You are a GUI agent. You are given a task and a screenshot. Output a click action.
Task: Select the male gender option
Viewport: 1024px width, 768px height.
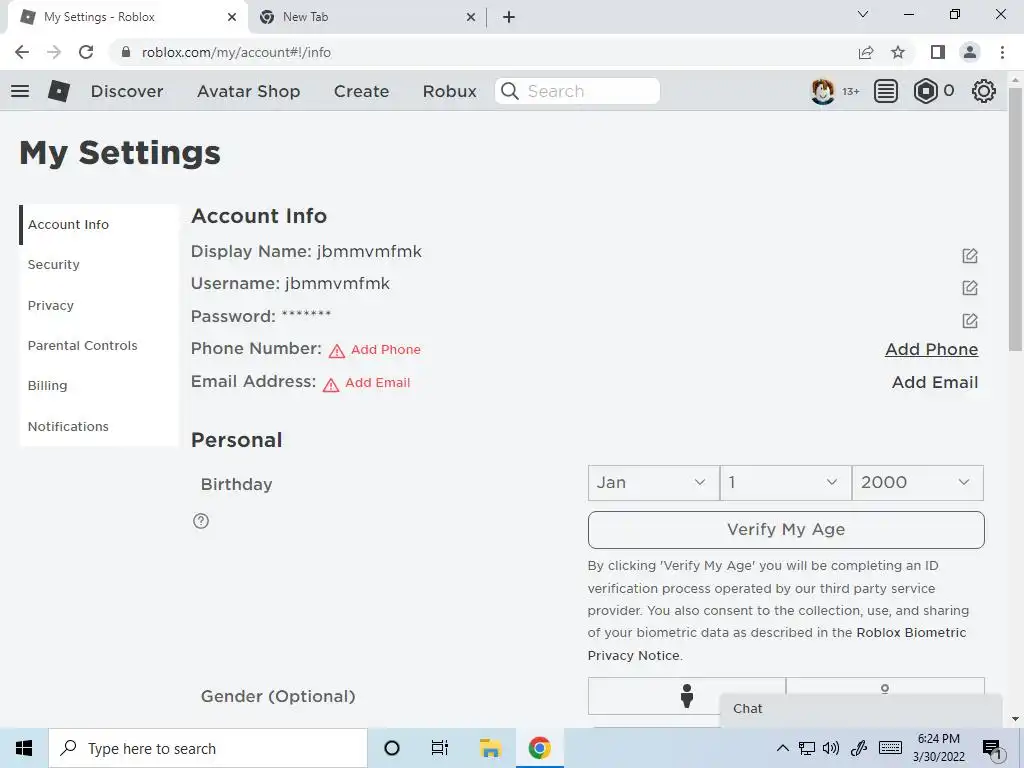click(686, 696)
